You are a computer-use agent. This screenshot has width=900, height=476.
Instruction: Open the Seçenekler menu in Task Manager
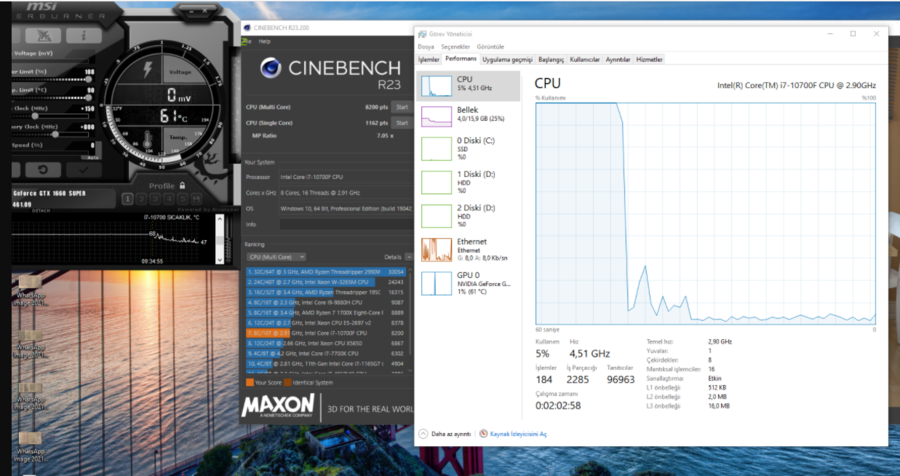[456, 47]
